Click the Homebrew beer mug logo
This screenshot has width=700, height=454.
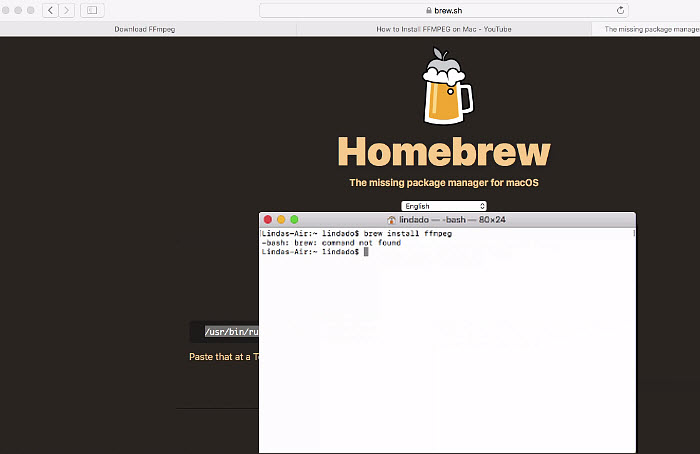click(447, 86)
